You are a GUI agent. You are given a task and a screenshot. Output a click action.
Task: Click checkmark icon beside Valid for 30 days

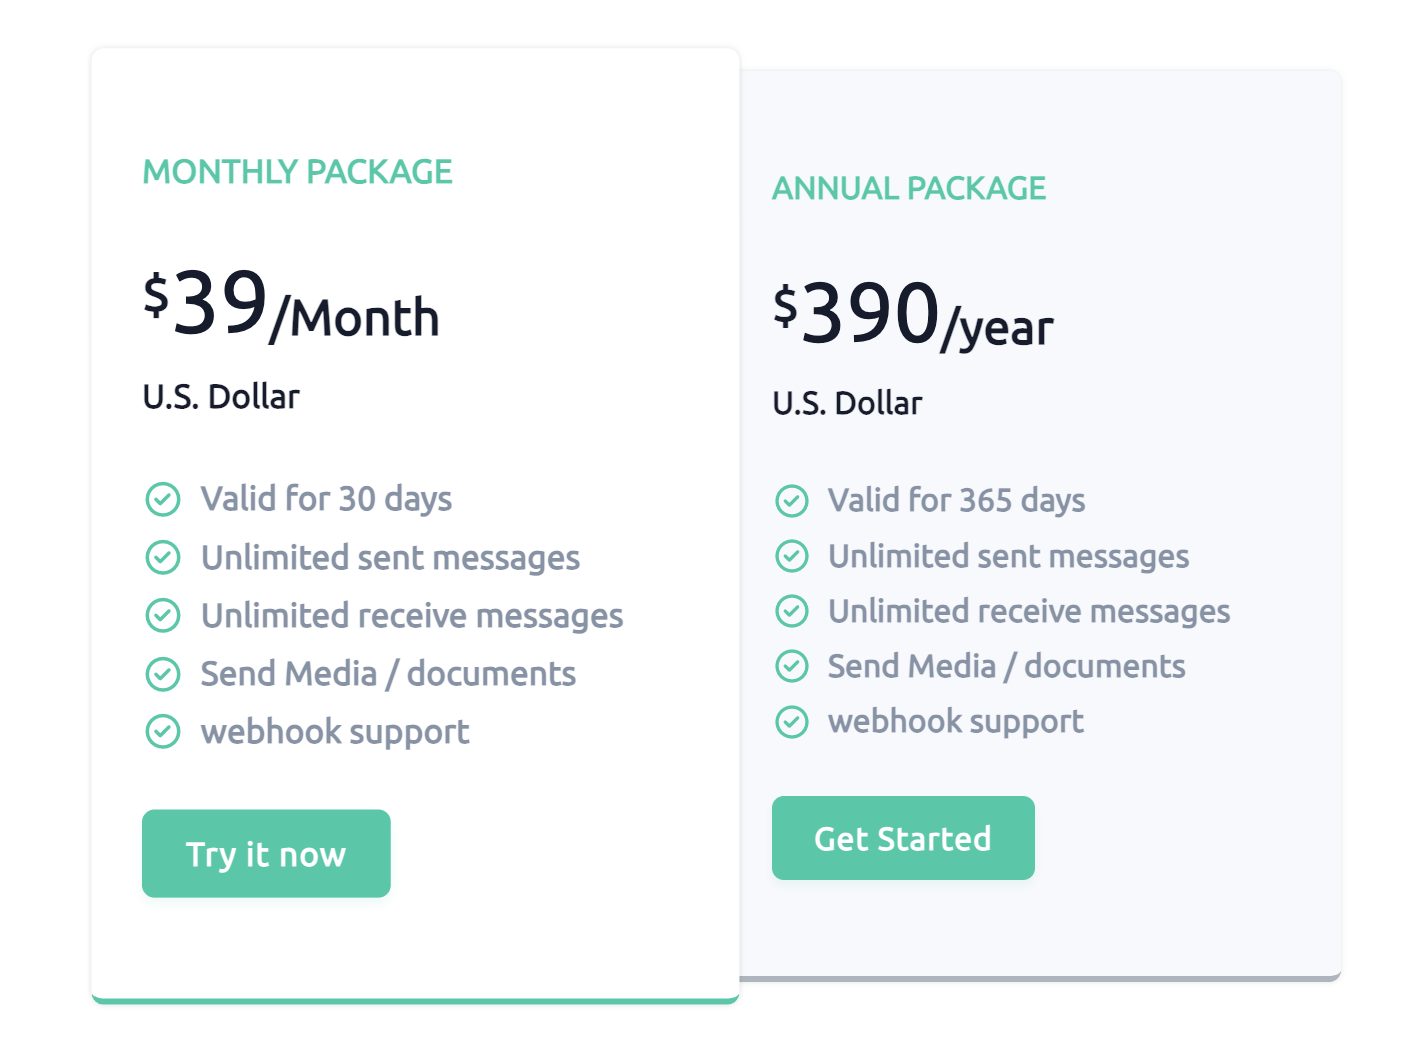point(163,499)
